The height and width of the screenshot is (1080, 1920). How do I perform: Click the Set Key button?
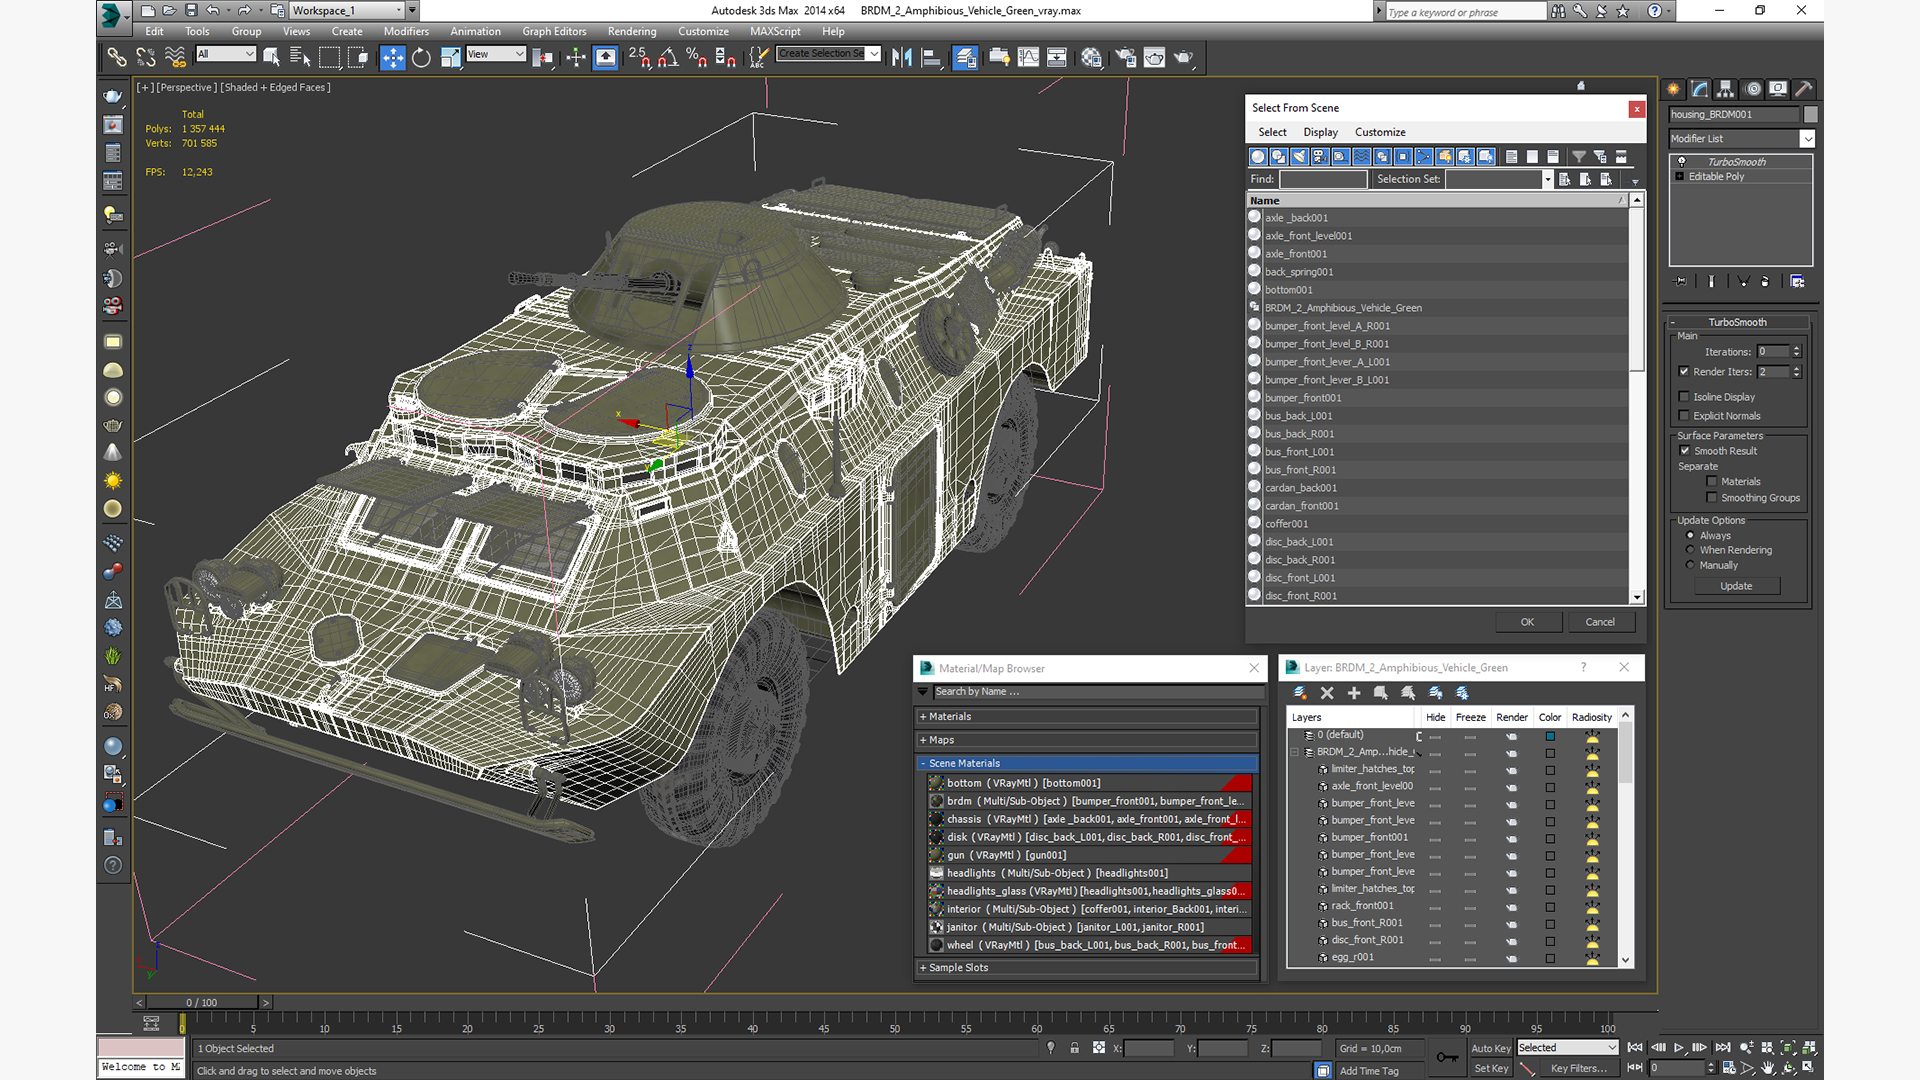[x=1490, y=1069]
